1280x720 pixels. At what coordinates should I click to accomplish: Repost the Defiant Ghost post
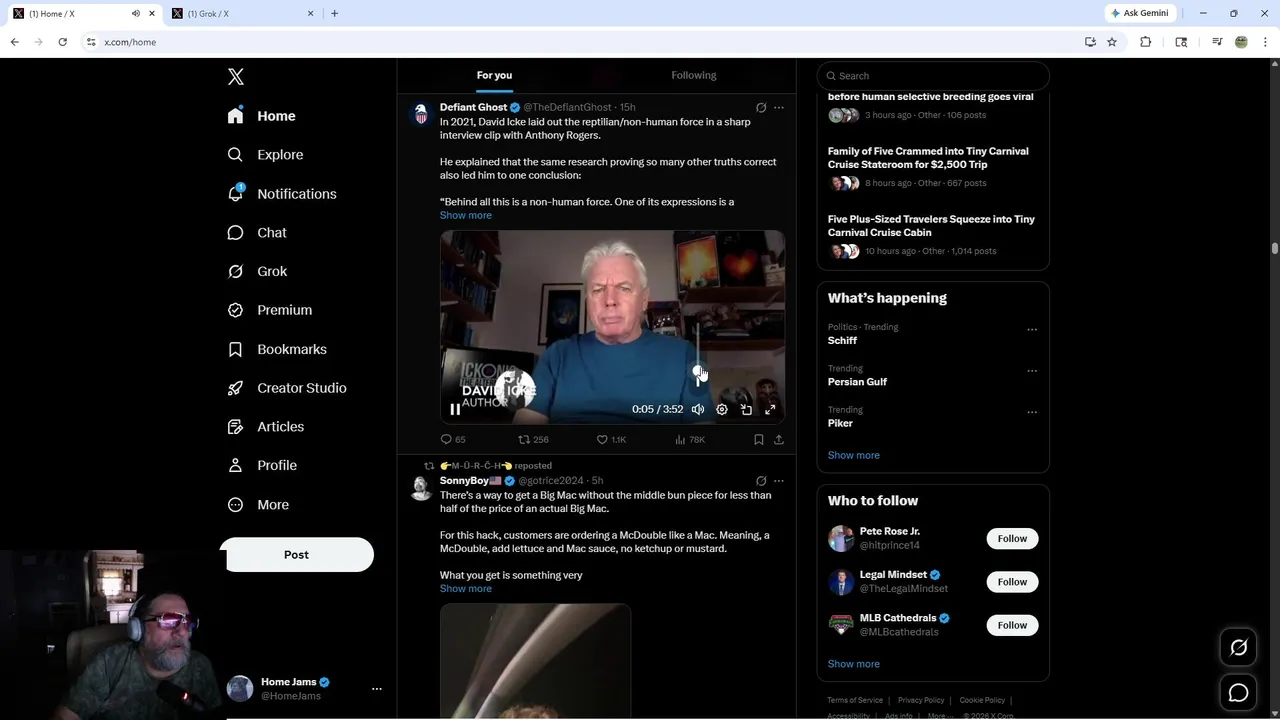pyautogui.click(x=533, y=439)
